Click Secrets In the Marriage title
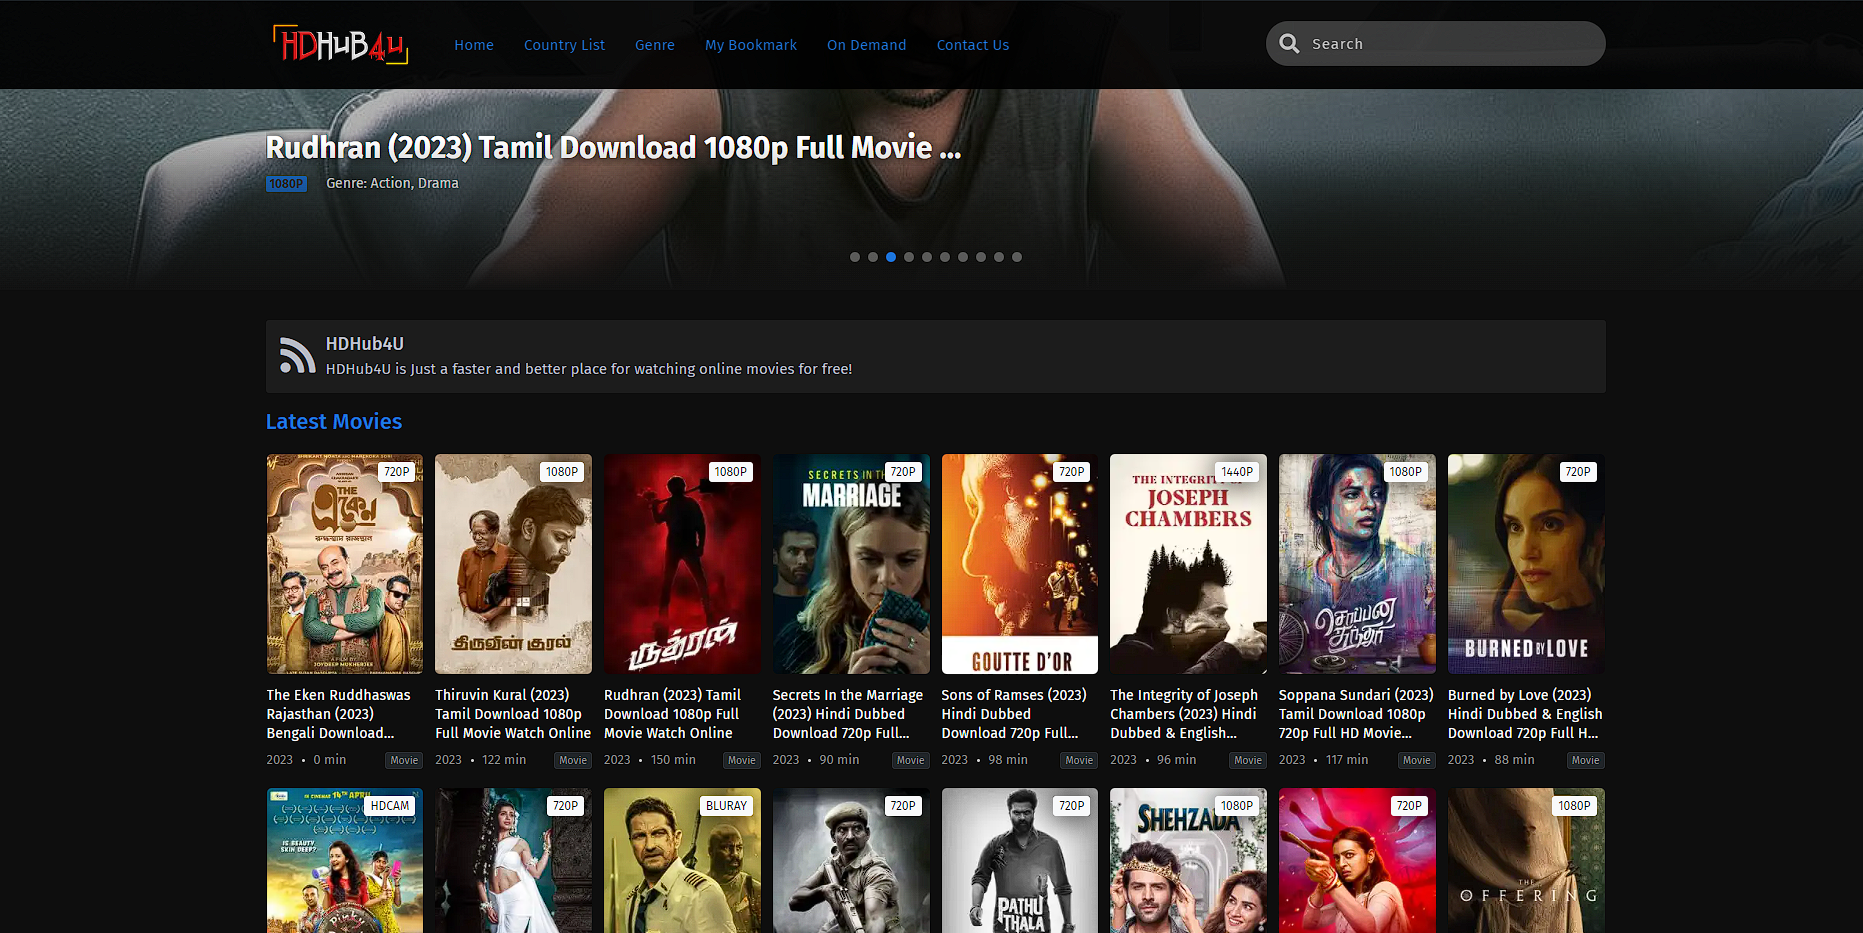The image size is (1863, 933). [x=848, y=714]
